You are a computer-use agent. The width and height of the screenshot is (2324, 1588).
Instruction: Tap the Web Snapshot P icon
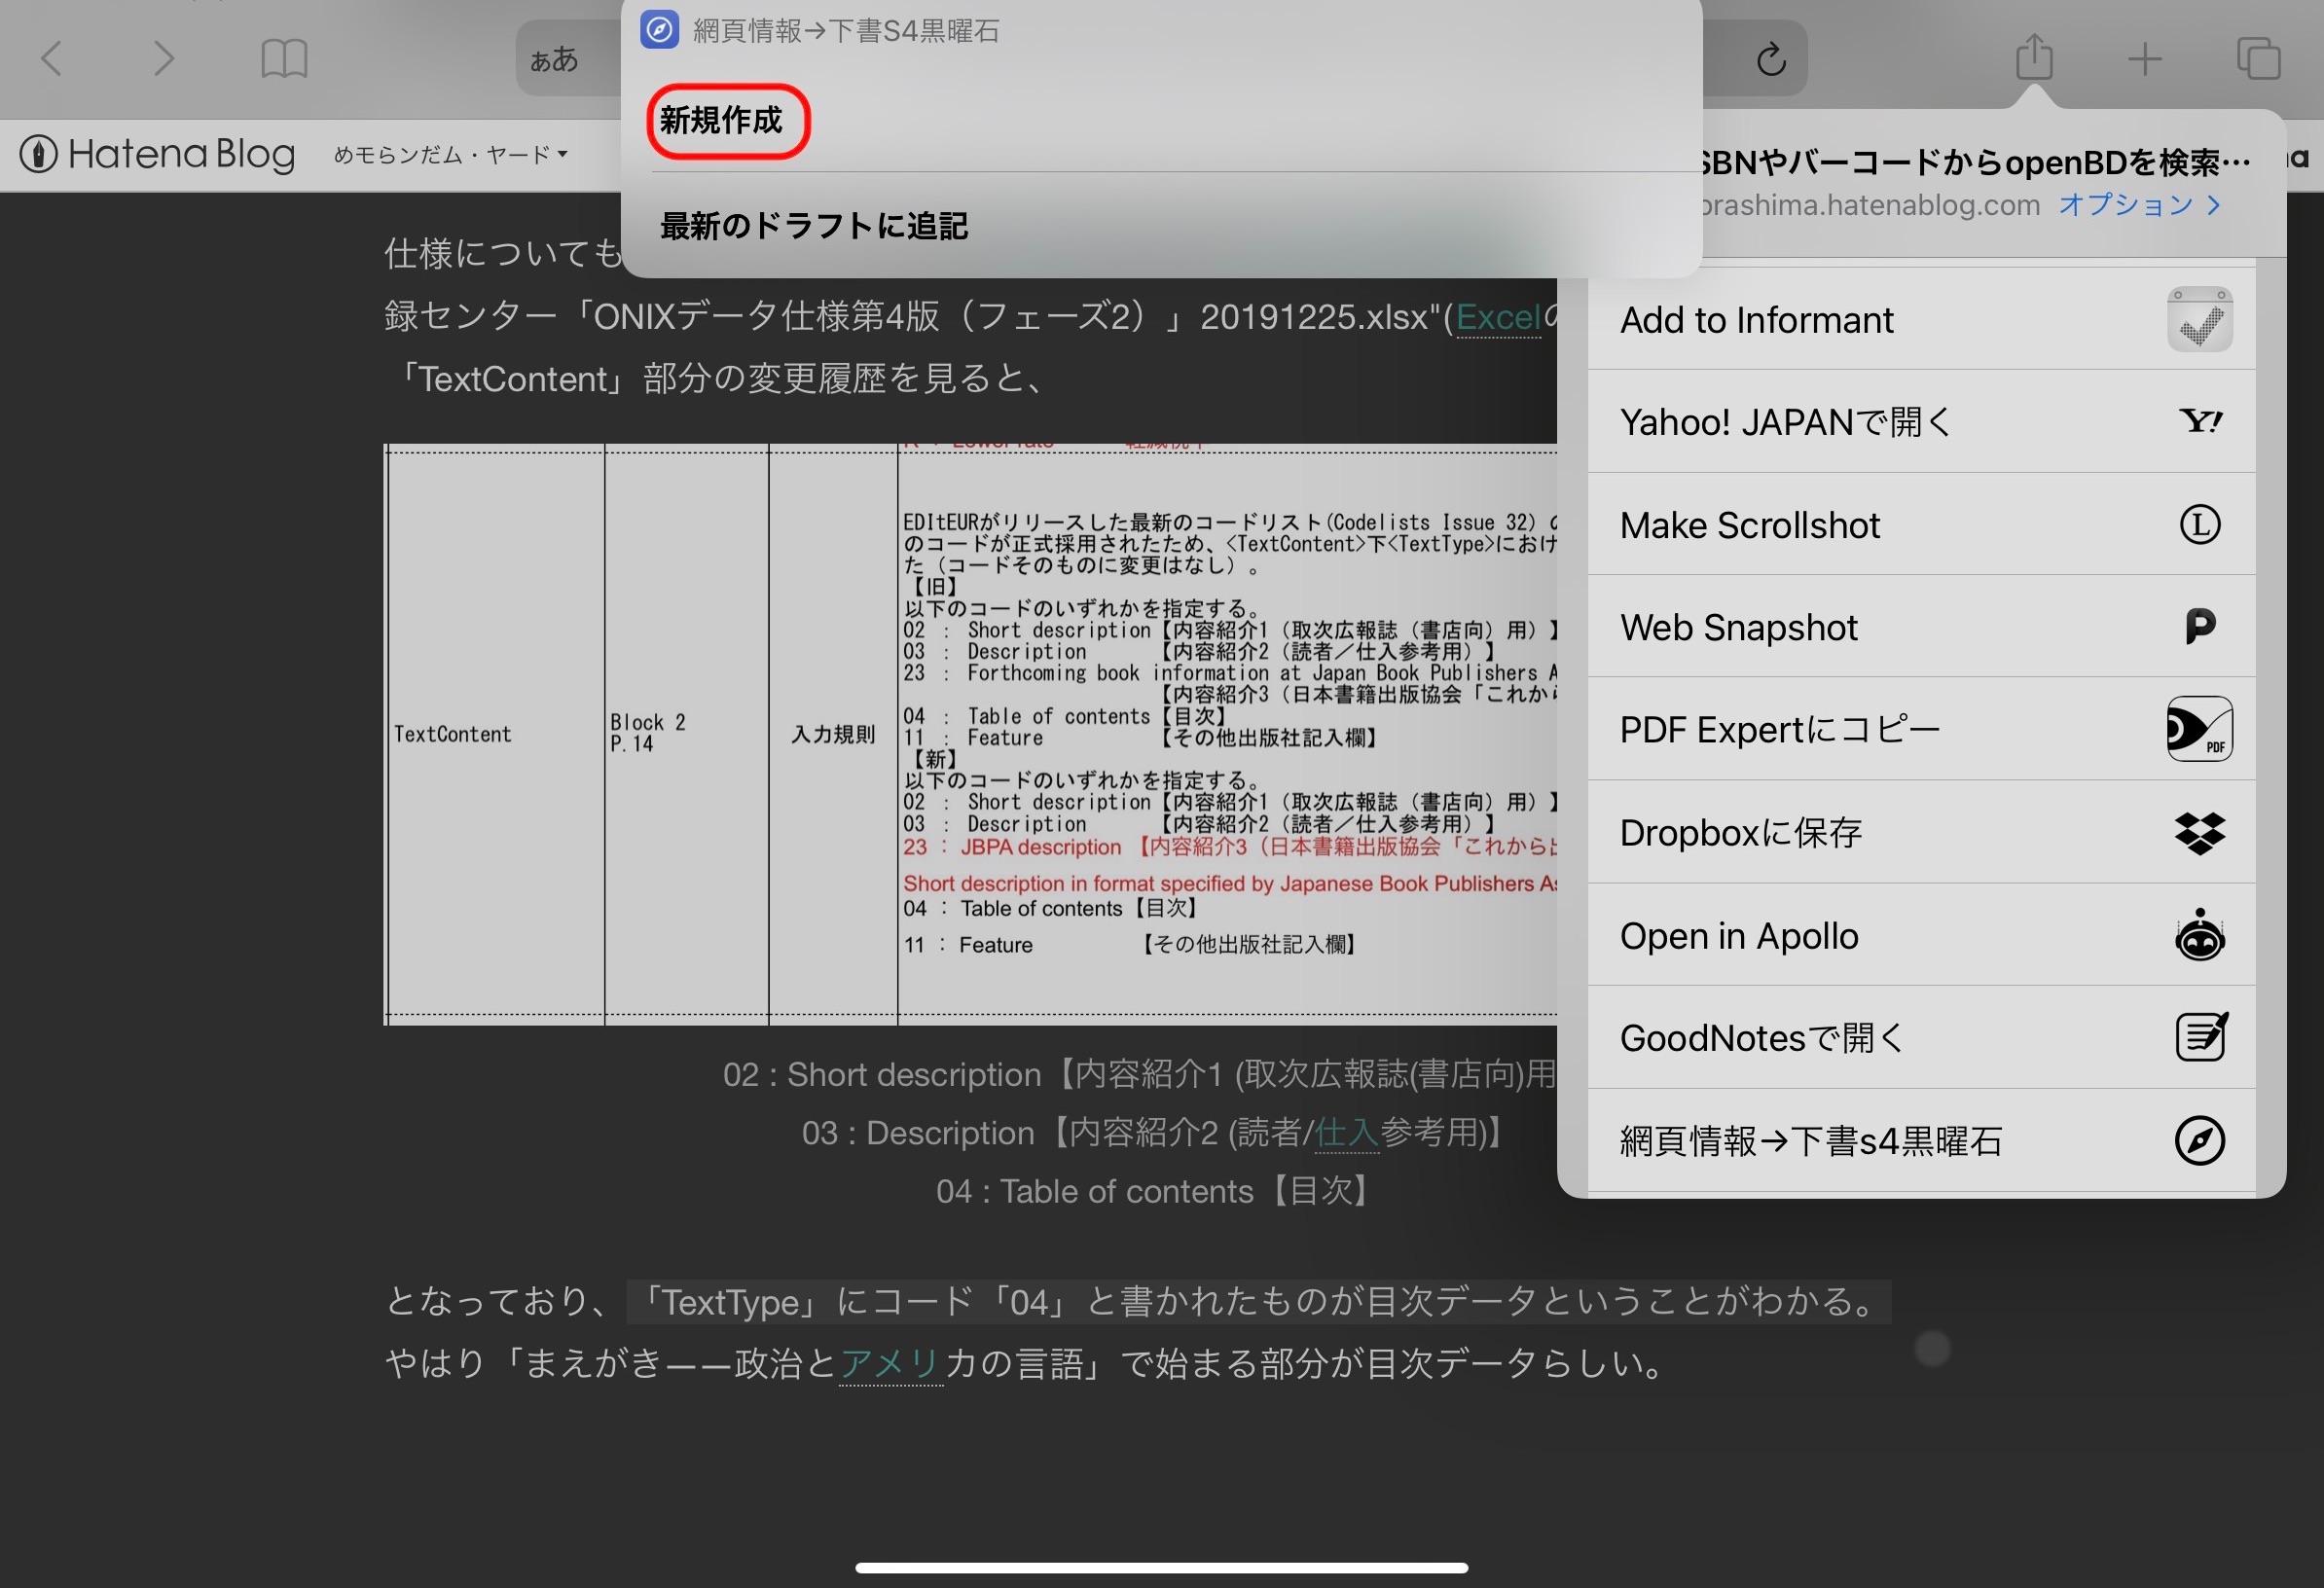coord(2199,627)
